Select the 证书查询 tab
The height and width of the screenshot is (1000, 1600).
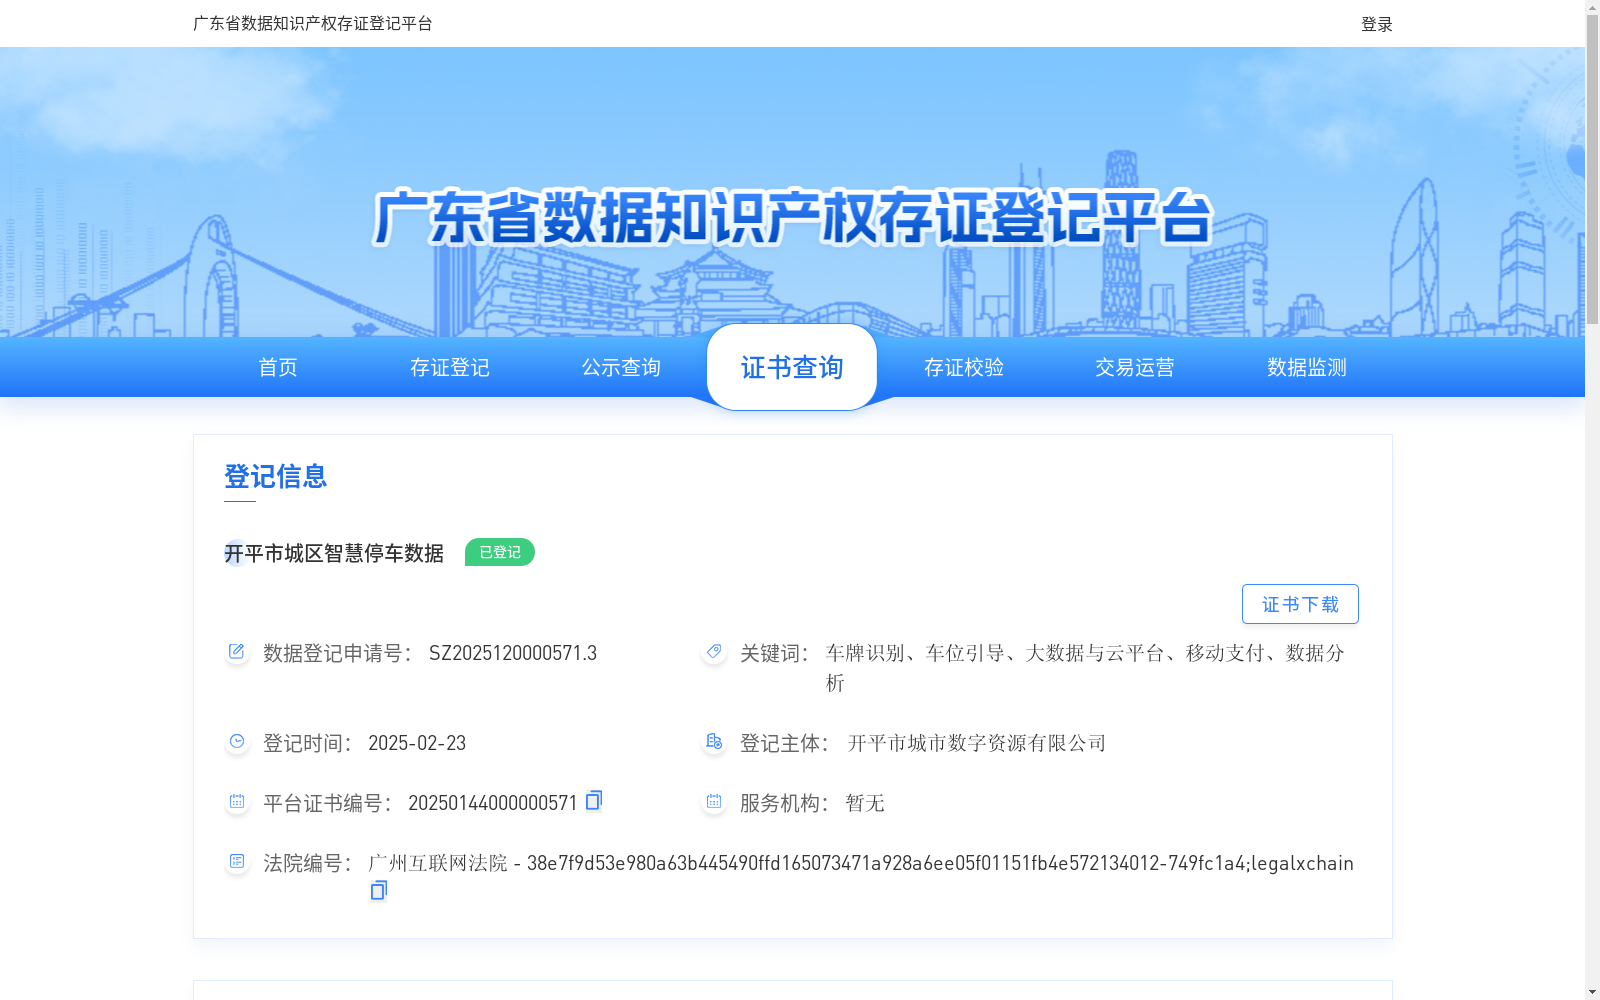[792, 367]
